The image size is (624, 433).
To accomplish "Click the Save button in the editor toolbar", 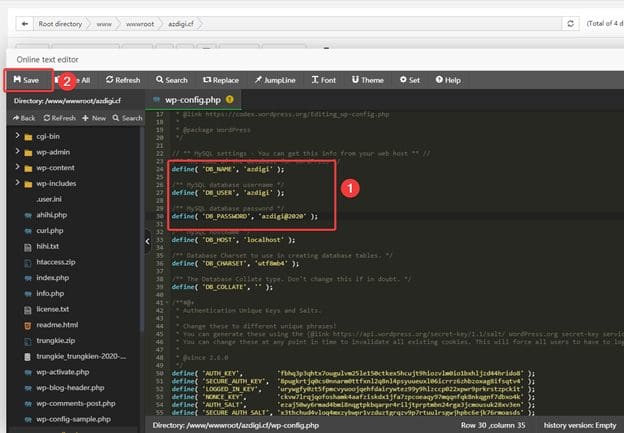I will pos(27,79).
